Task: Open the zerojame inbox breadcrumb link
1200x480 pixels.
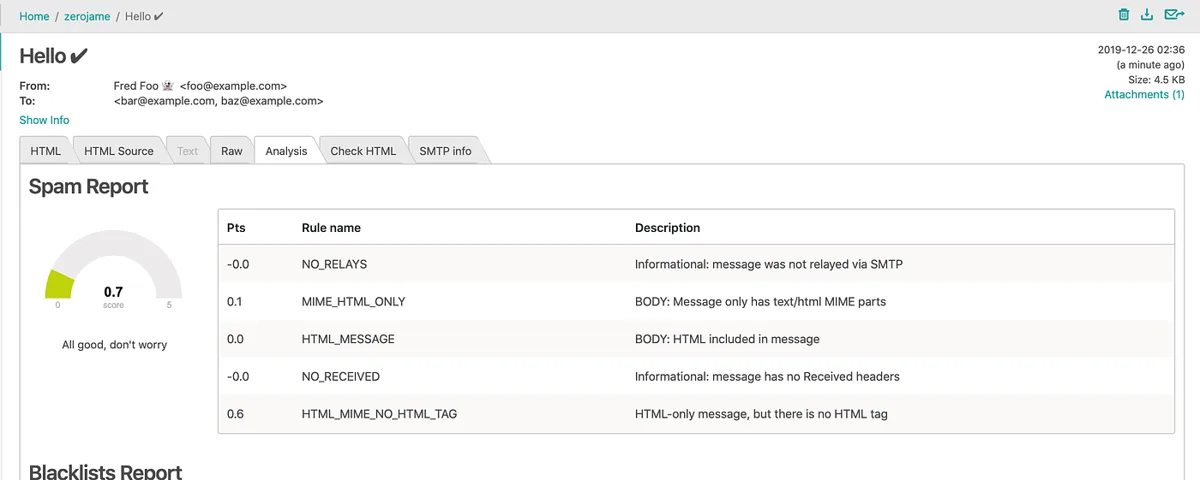Action: click(x=87, y=17)
